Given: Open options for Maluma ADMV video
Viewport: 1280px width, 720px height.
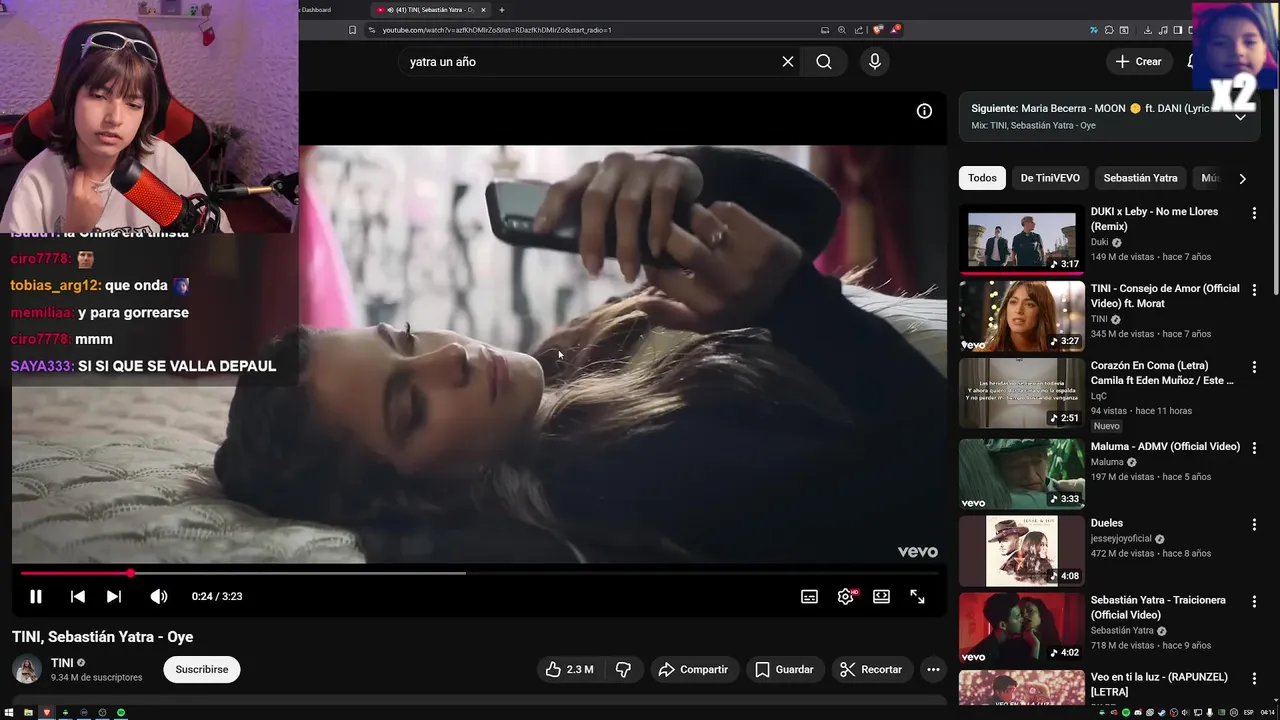Looking at the screenshot, I should tap(1254, 448).
